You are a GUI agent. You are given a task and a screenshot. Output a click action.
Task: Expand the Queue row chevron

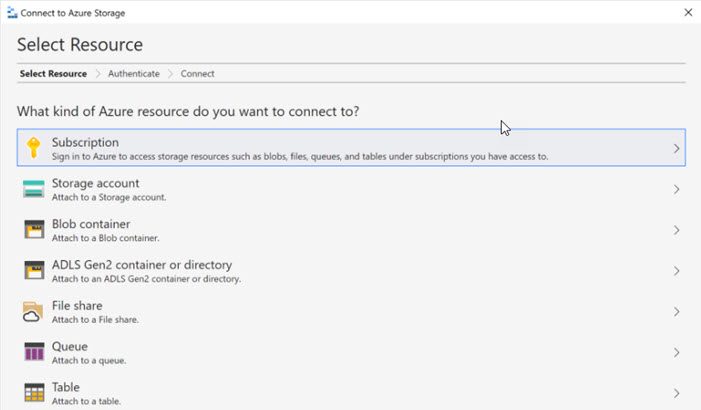click(x=677, y=353)
